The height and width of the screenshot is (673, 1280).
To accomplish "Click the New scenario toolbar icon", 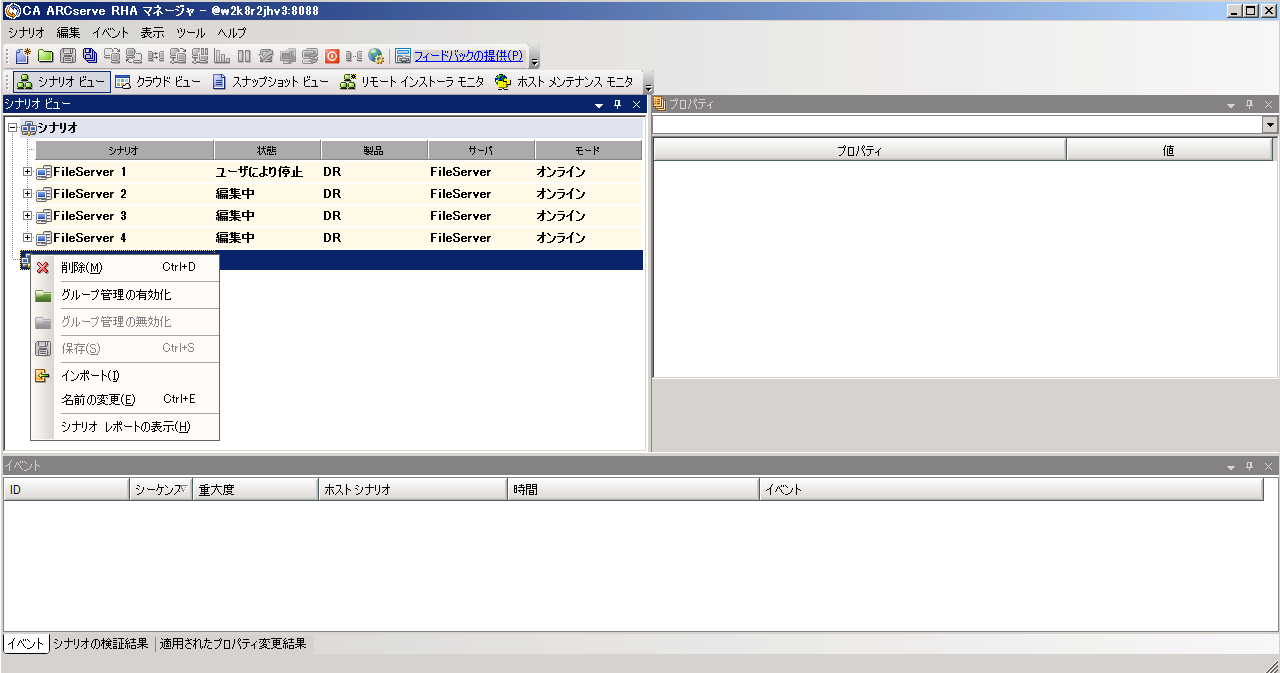I will point(23,56).
